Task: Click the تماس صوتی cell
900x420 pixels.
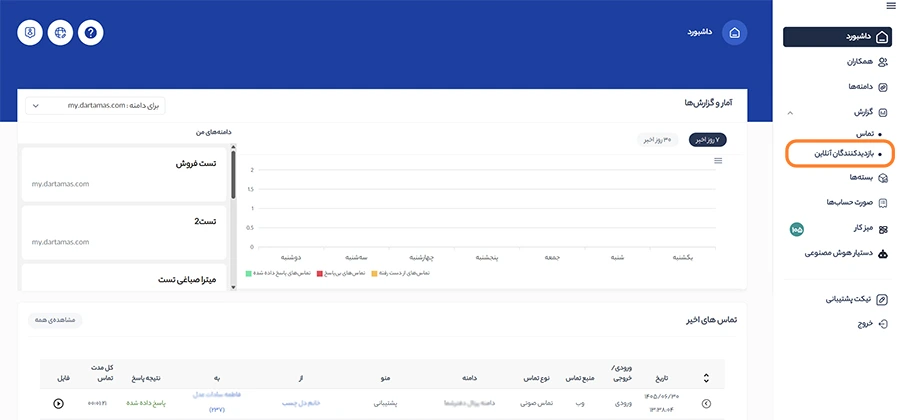Action: click(x=539, y=403)
